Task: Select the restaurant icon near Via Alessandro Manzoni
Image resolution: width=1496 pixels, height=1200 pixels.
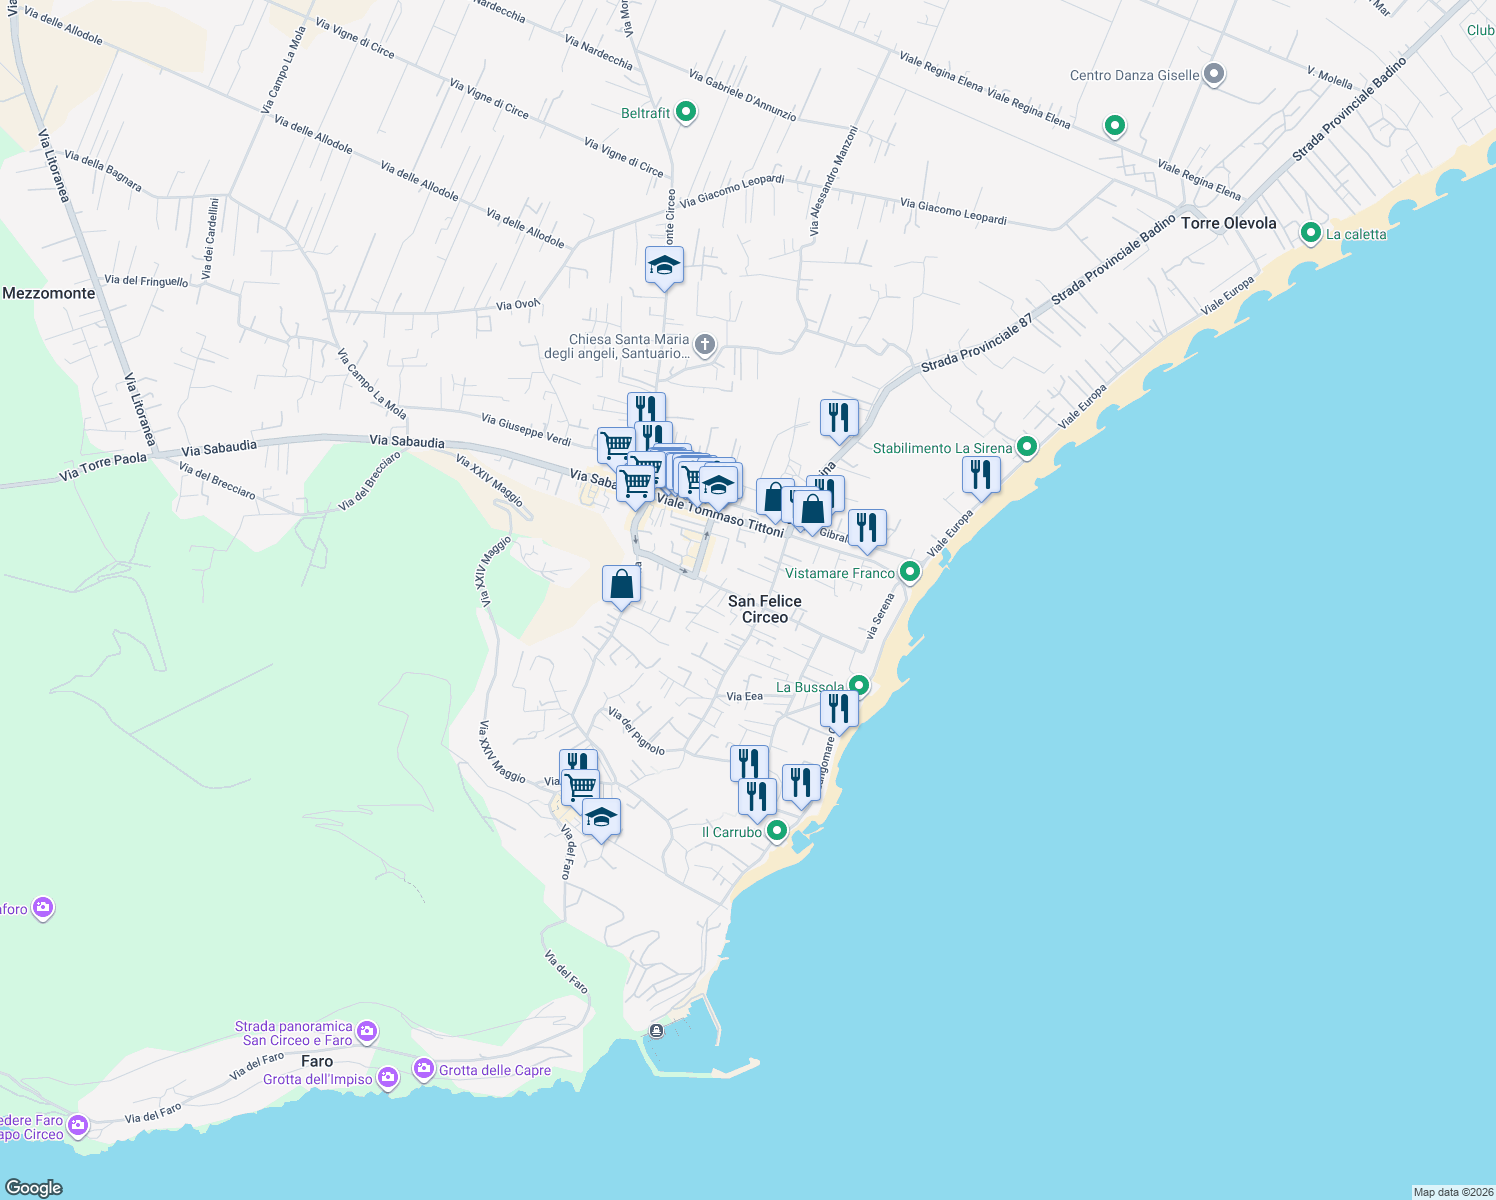Action: point(839,418)
